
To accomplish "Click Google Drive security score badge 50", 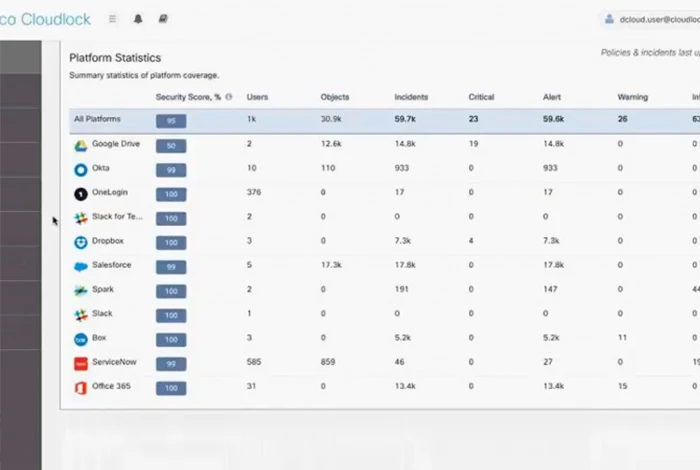I will [171, 146].
